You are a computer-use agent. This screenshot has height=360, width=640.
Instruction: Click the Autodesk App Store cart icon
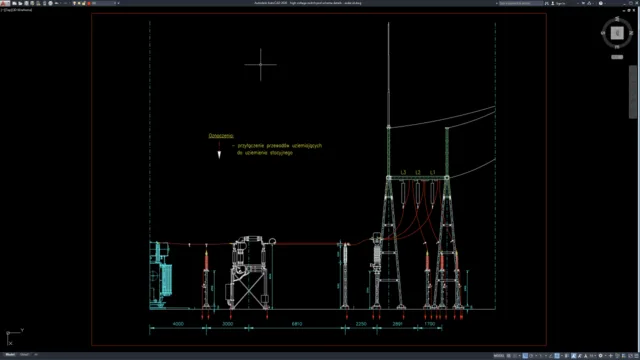coord(583,3)
